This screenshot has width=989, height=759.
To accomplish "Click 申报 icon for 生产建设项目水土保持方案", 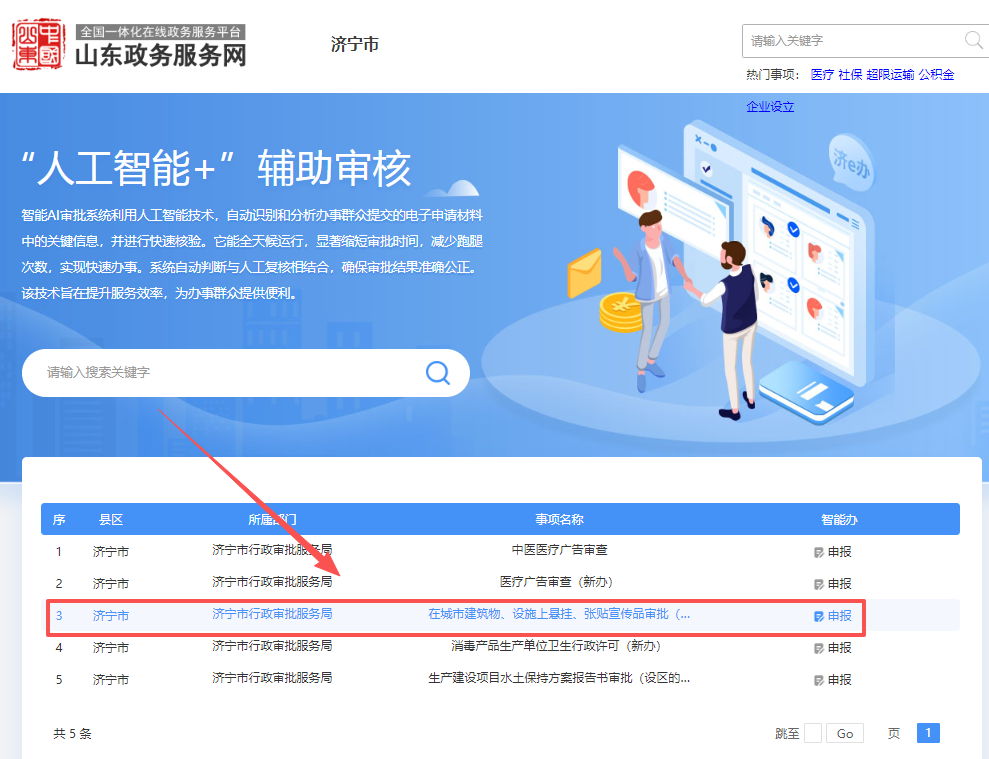I will [x=820, y=680].
